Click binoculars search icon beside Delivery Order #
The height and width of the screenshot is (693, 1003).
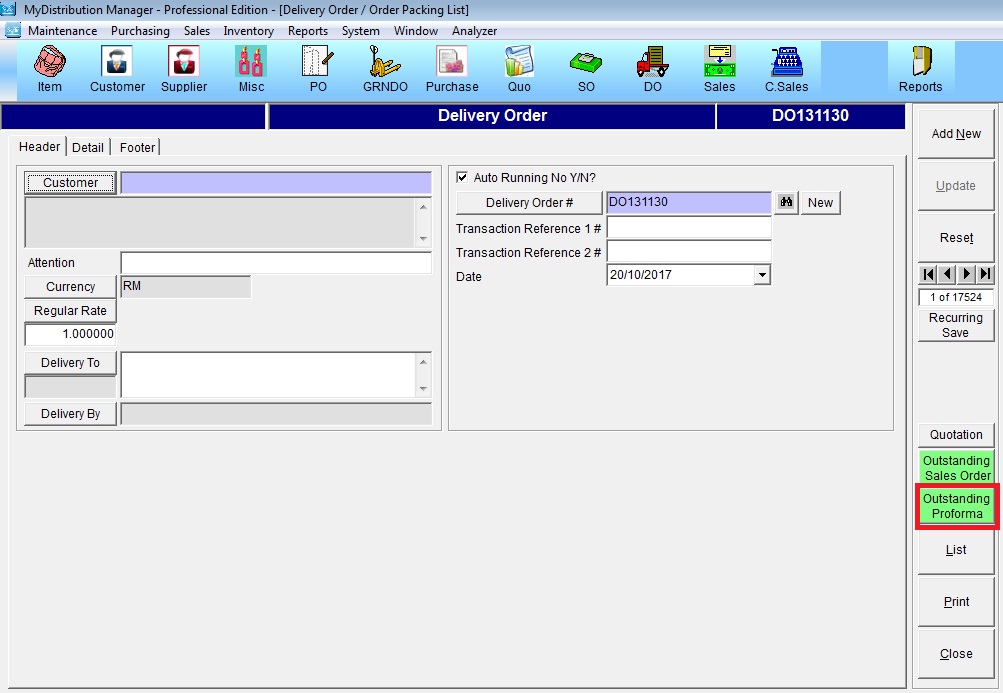pos(787,203)
